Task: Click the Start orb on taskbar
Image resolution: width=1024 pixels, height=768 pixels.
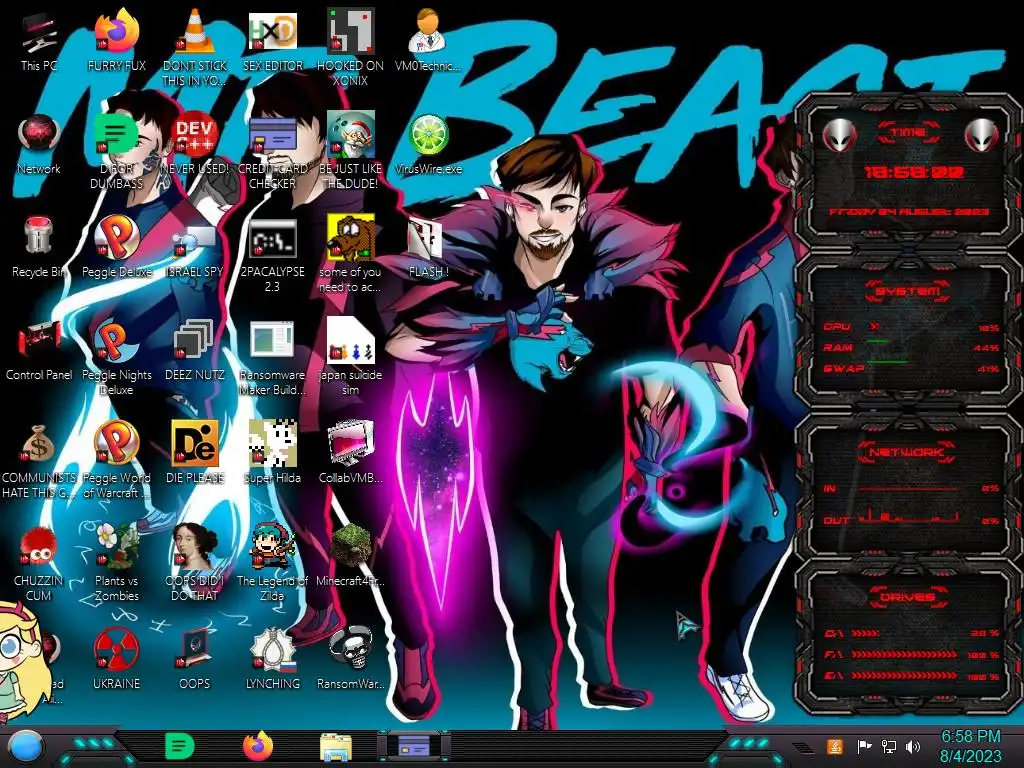Action: (x=27, y=747)
